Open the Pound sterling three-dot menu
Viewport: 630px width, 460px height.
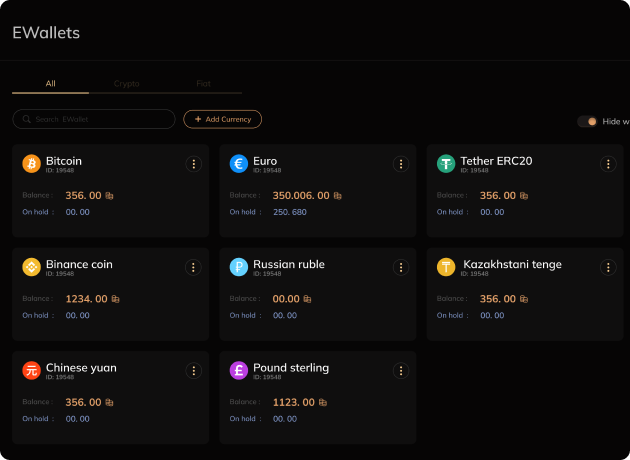[401, 371]
